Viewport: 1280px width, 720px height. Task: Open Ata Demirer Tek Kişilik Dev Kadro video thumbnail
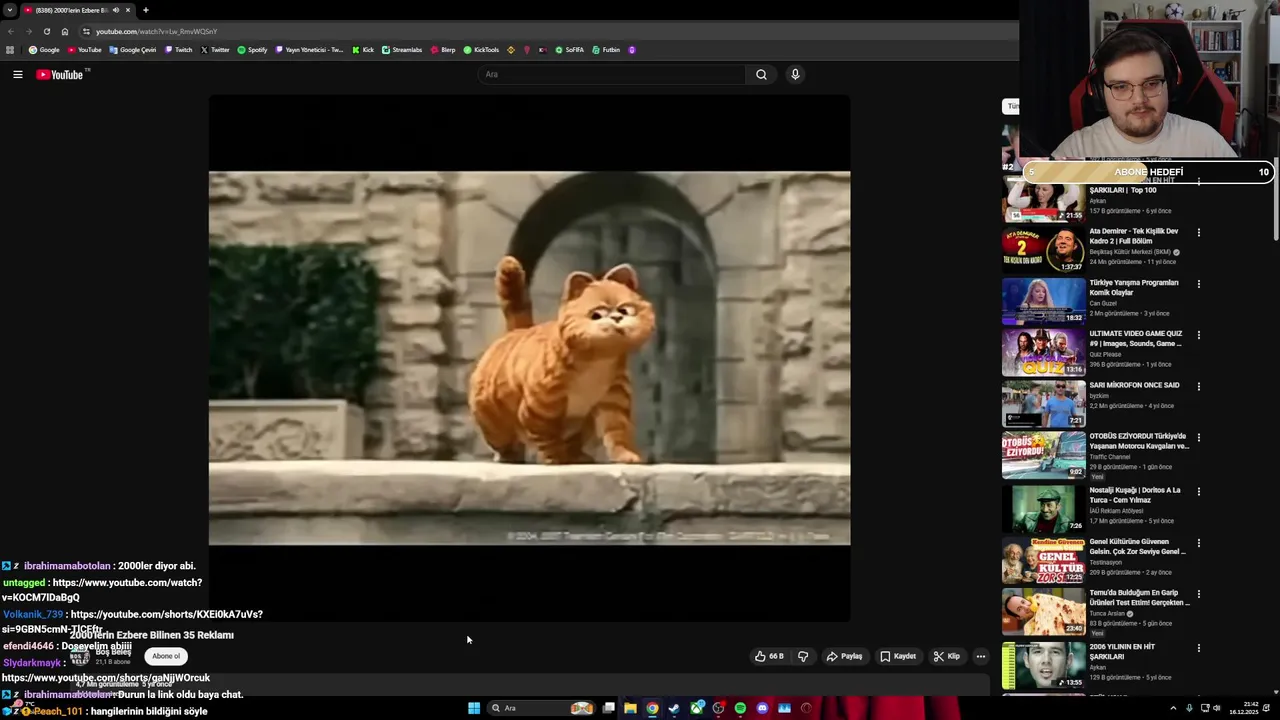point(1043,249)
